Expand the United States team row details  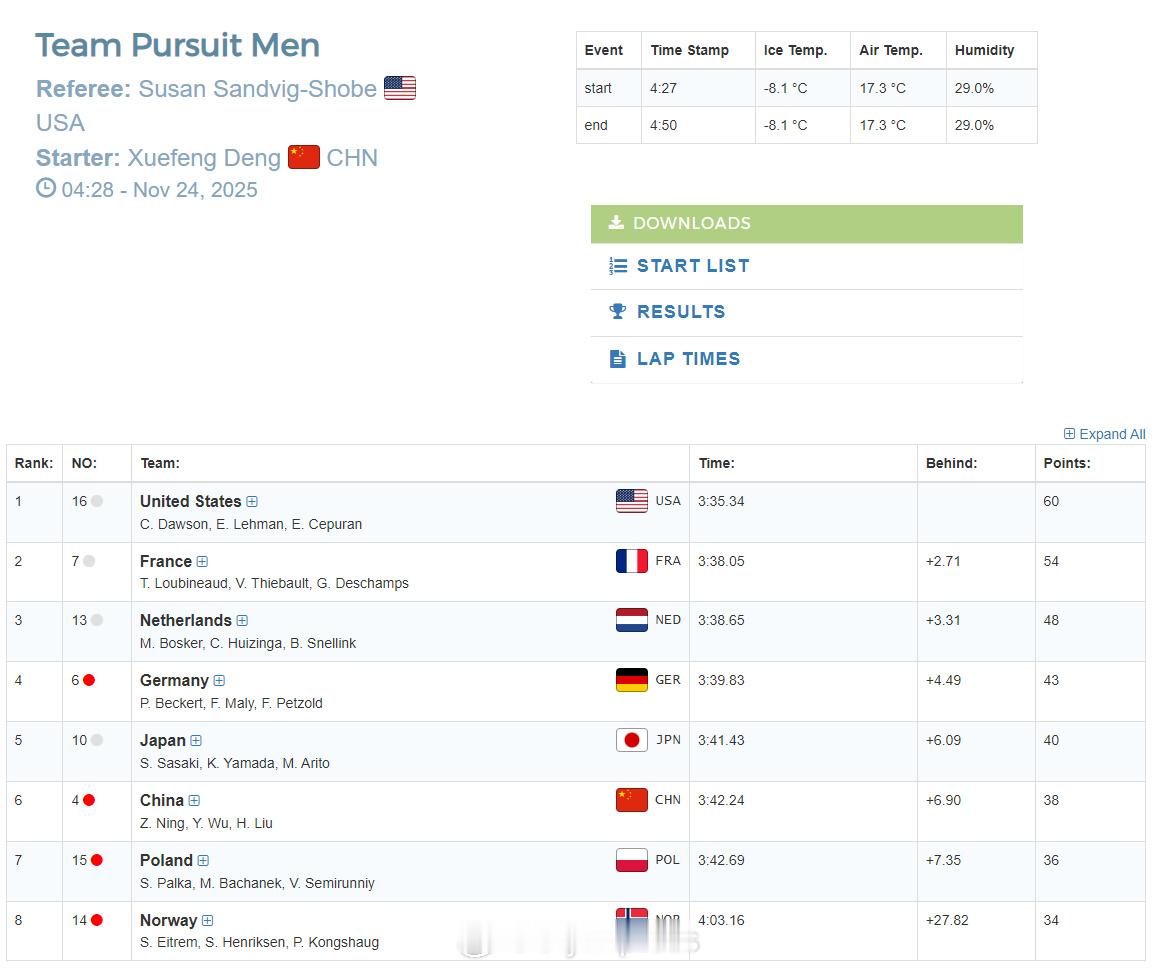point(252,502)
